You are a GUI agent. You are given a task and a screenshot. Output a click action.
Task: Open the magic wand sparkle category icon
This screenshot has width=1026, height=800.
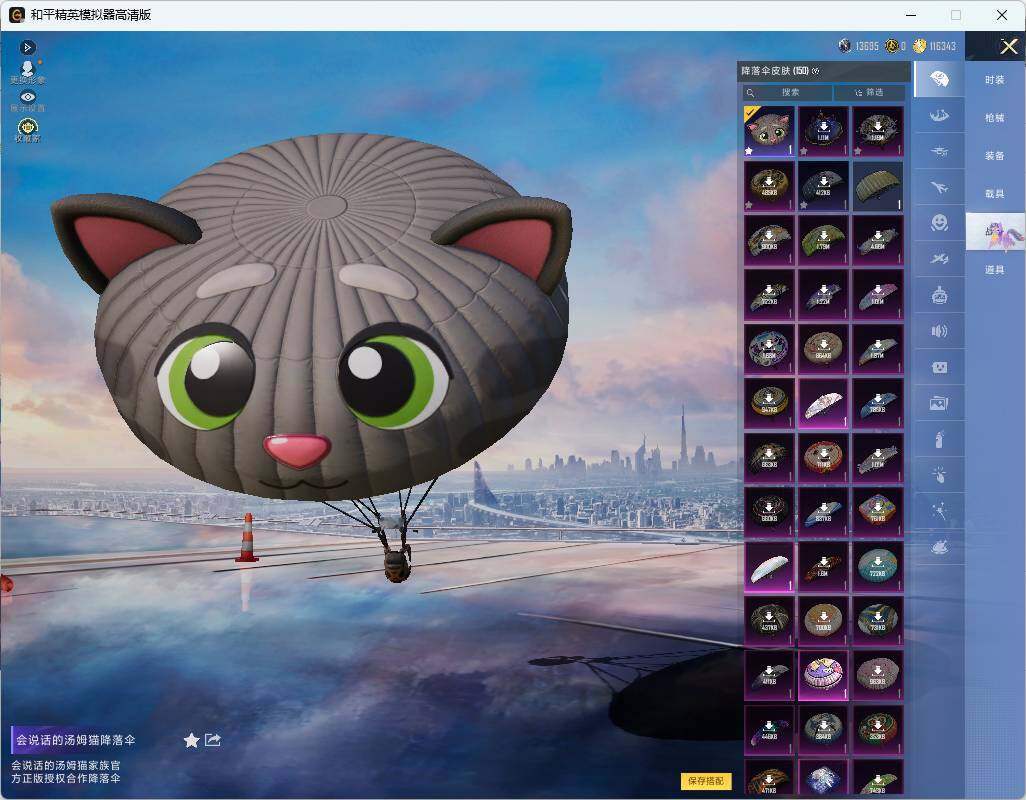click(x=939, y=511)
